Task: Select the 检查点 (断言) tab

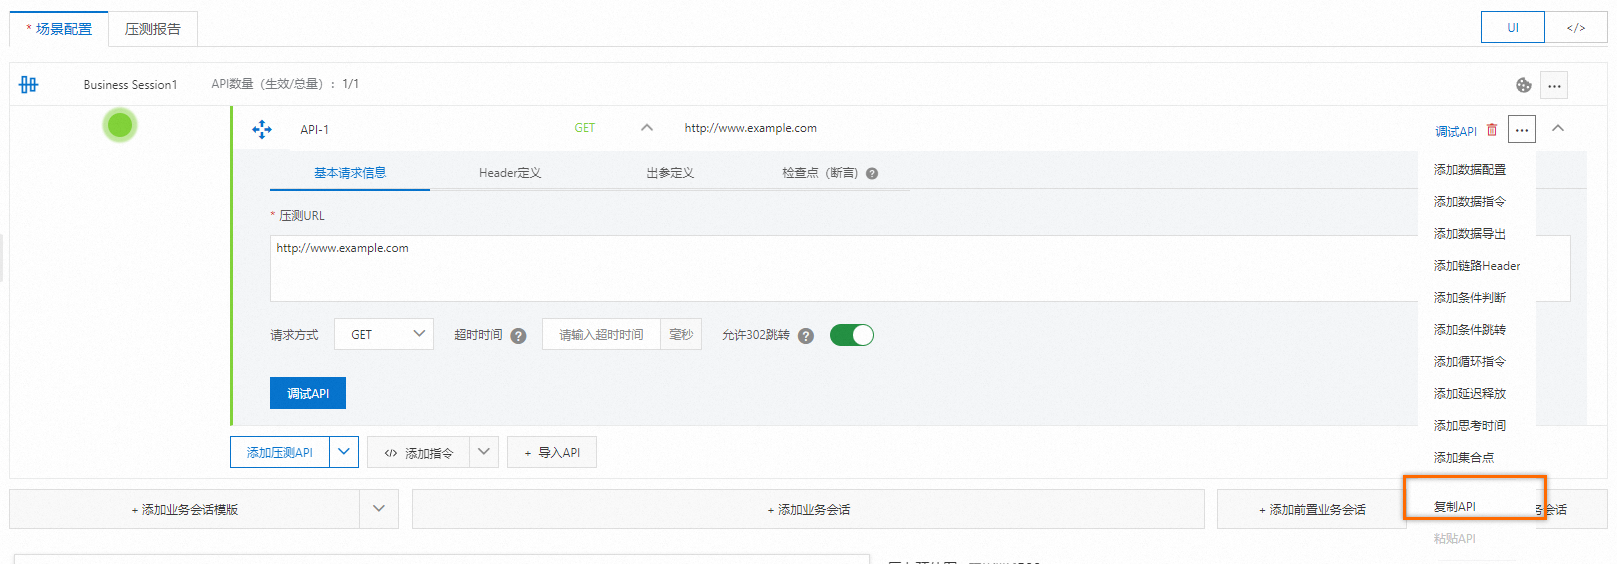Action: [820, 173]
